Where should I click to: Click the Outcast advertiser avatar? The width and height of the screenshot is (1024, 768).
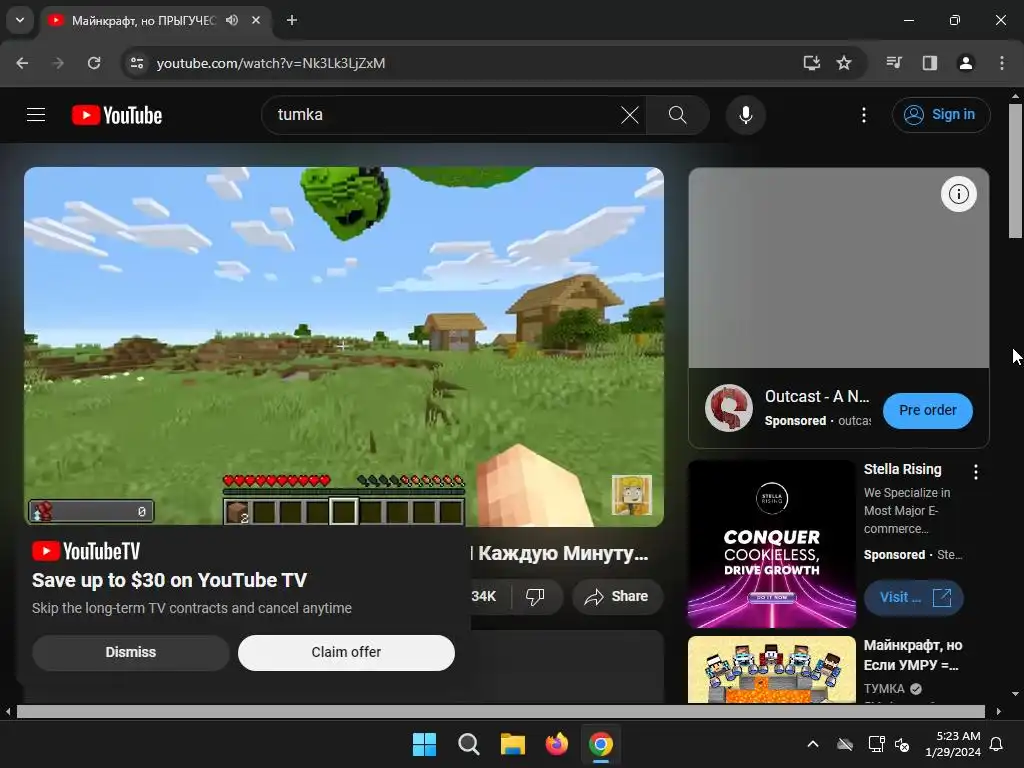(728, 408)
